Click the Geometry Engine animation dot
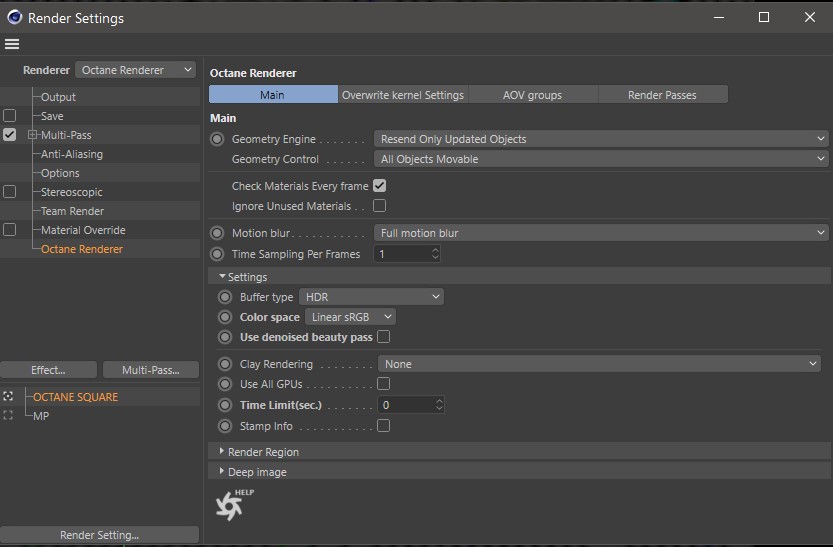Viewport: 833px width, 547px height. (217, 139)
